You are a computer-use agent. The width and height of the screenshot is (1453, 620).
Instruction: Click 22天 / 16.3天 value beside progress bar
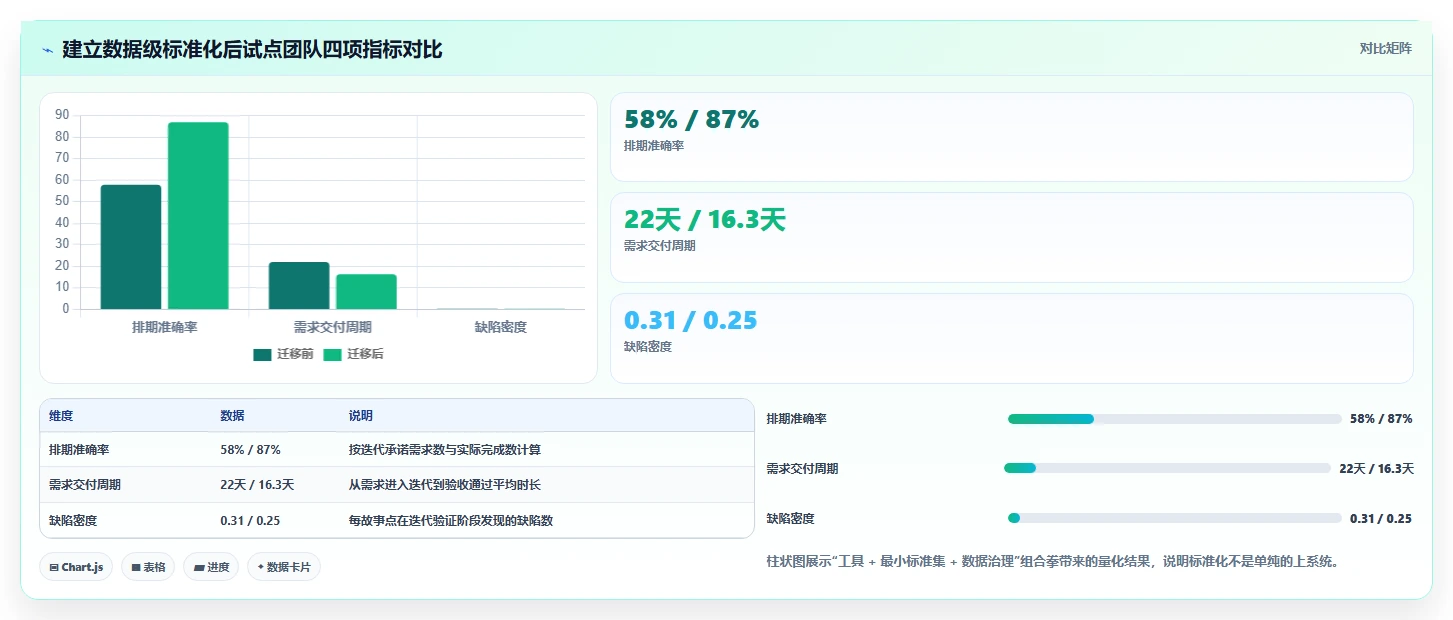pyautogui.click(x=1376, y=468)
